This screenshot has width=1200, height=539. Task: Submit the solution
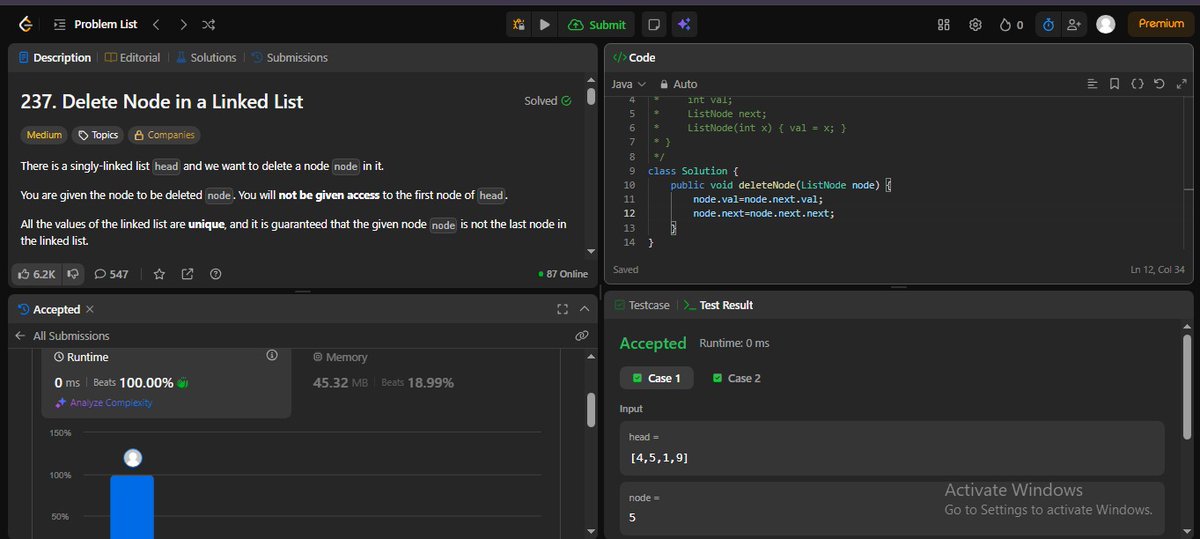[x=597, y=24]
